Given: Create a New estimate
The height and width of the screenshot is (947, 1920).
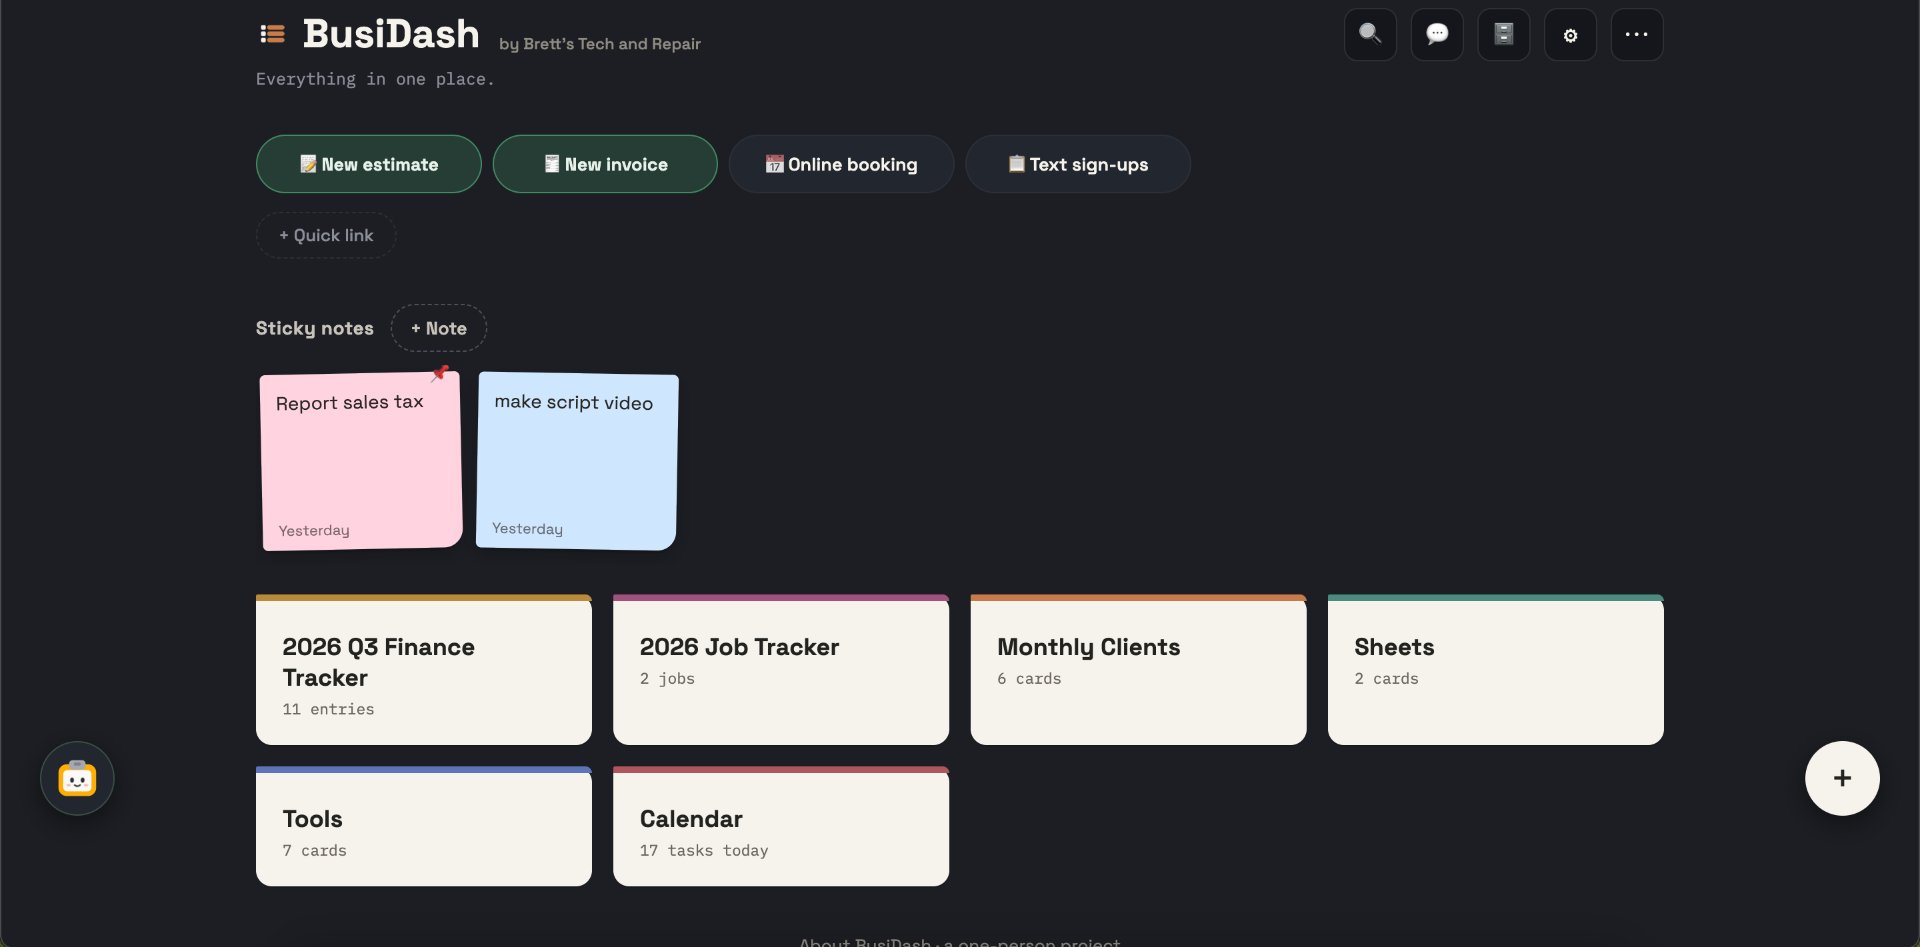Looking at the screenshot, I should [x=368, y=164].
